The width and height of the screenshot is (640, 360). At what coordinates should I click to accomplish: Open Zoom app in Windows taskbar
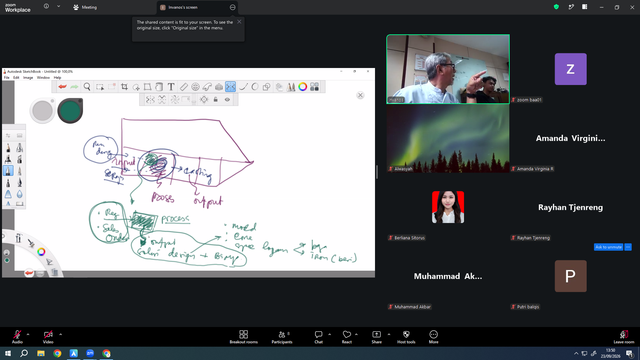pyautogui.click(x=90, y=353)
